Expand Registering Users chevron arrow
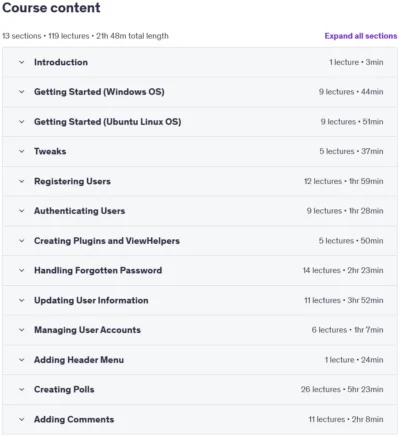Image resolution: width=400 pixels, height=436 pixels. pyautogui.click(x=22, y=181)
